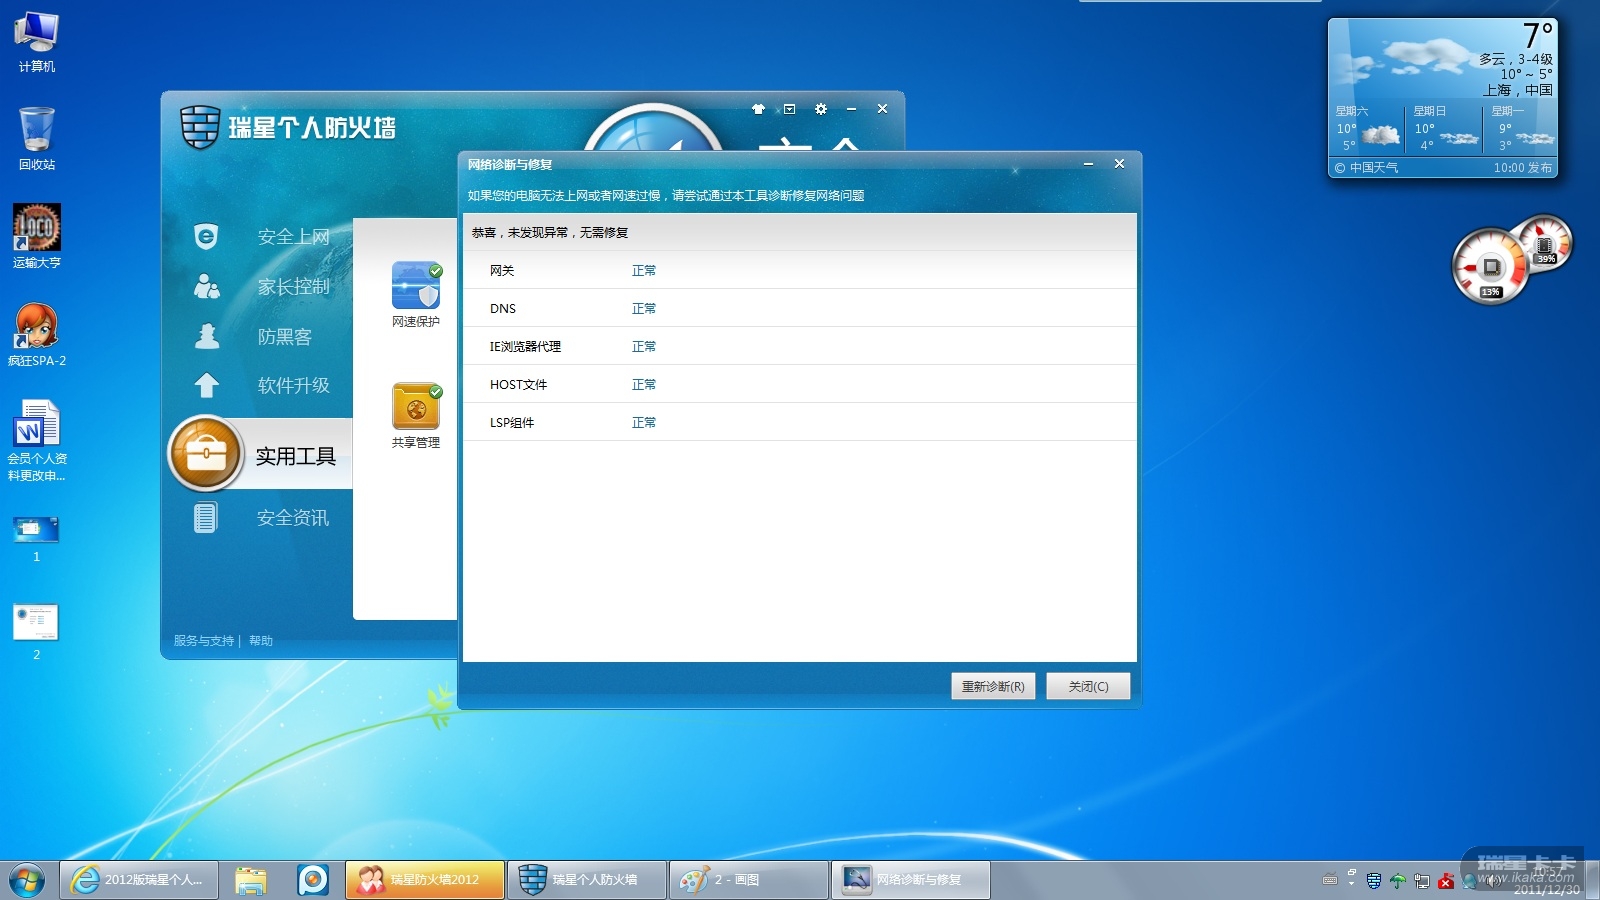Switch to the 瑞星个人防火墙 taskbar item

(x=587, y=880)
